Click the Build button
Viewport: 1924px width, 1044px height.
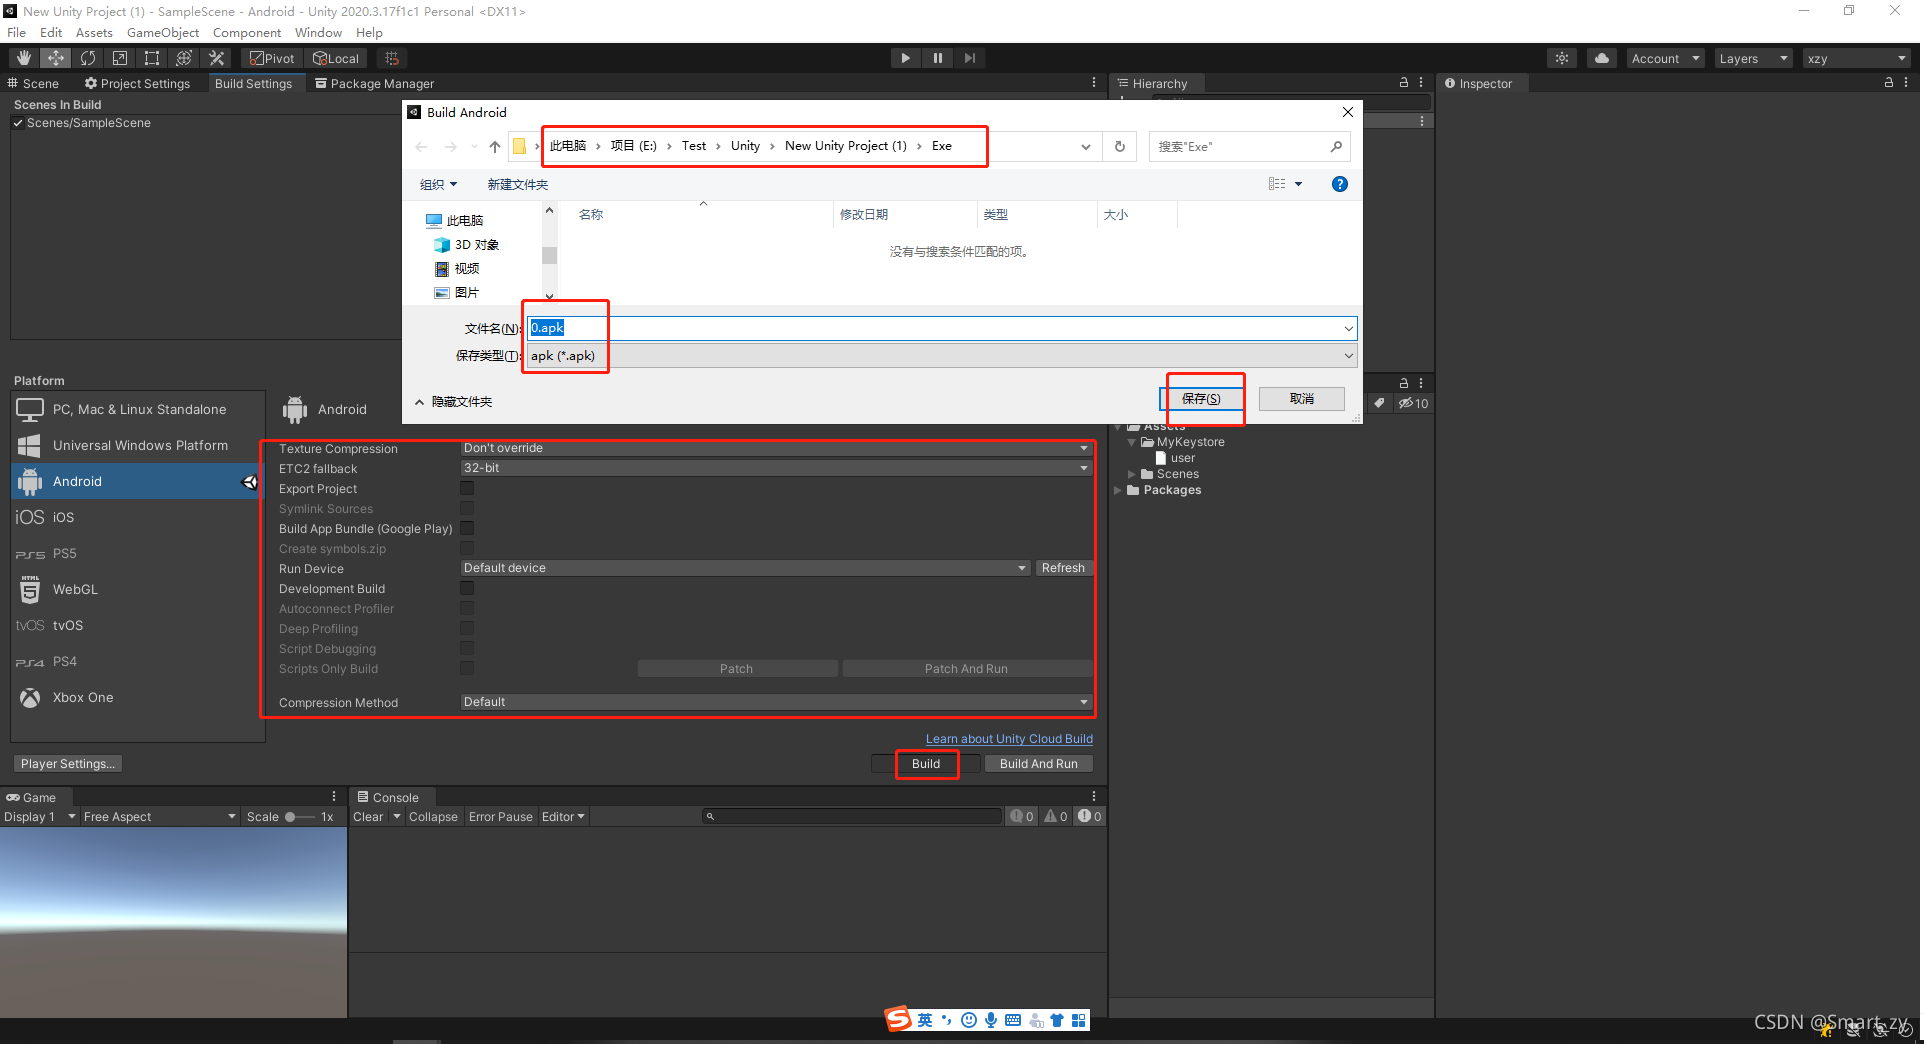(926, 764)
